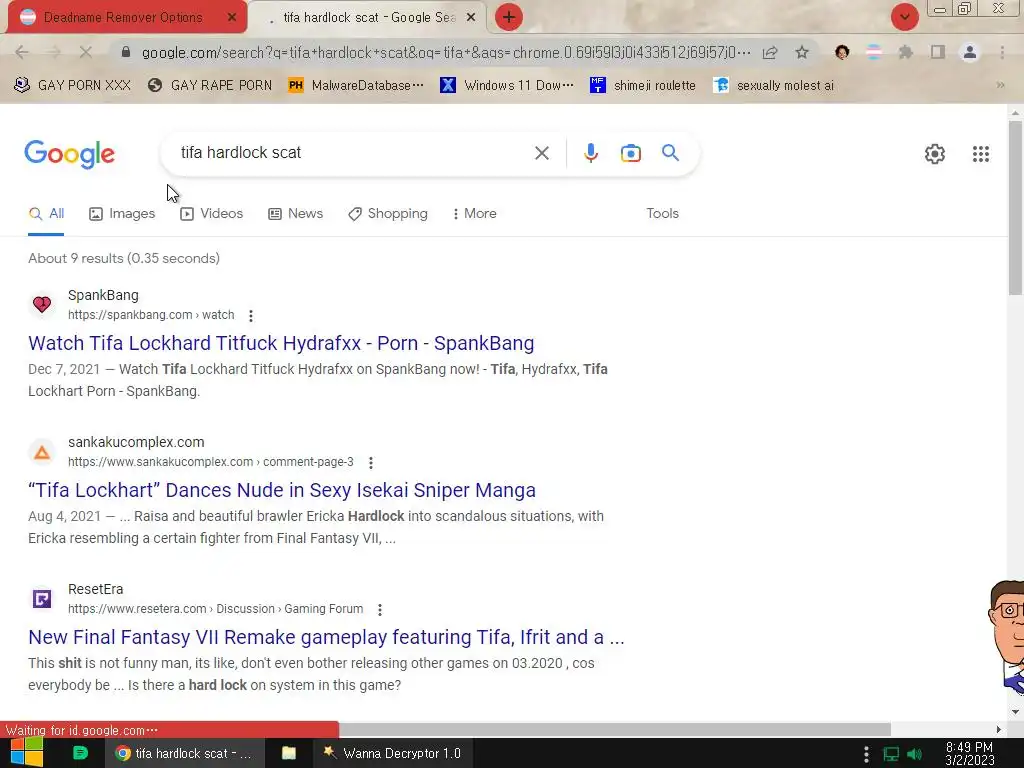Open Chrome three-dot main menu
The width and height of the screenshot is (1024, 768).
(x=1002, y=52)
